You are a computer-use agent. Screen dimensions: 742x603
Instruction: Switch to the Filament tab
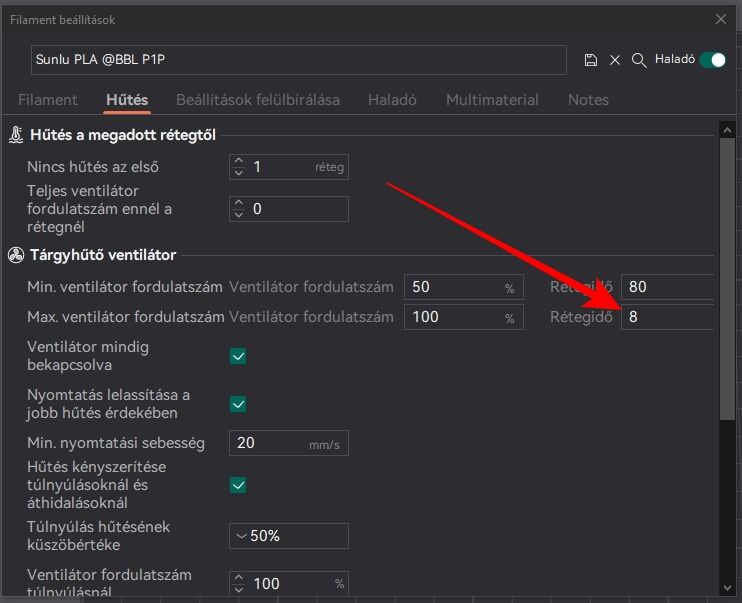(x=48, y=100)
